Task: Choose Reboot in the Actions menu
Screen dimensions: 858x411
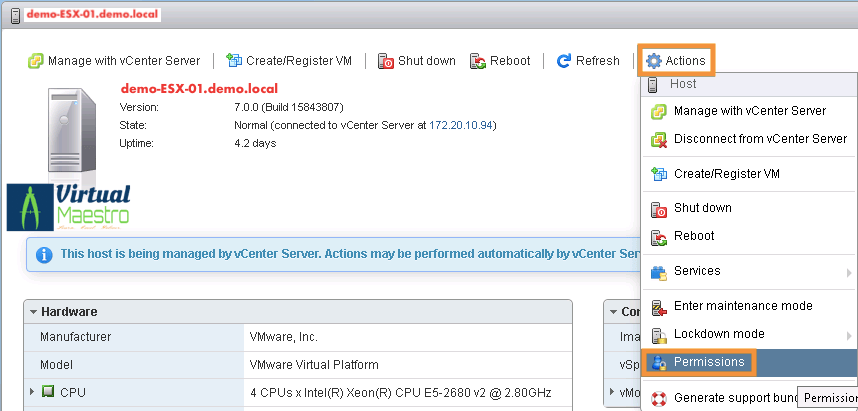Action: pyautogui.click(x=694, y=236)
